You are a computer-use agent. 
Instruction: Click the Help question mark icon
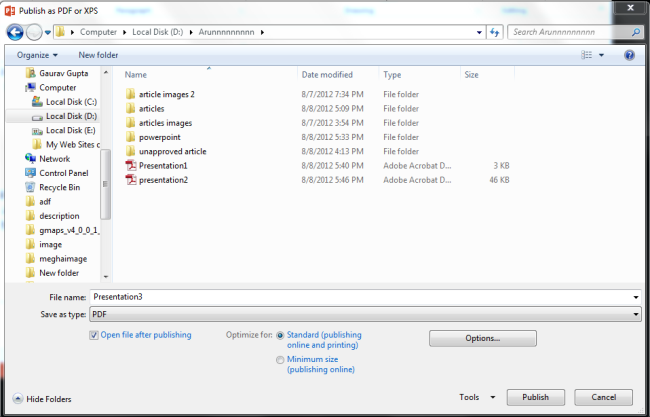[629, 55]
